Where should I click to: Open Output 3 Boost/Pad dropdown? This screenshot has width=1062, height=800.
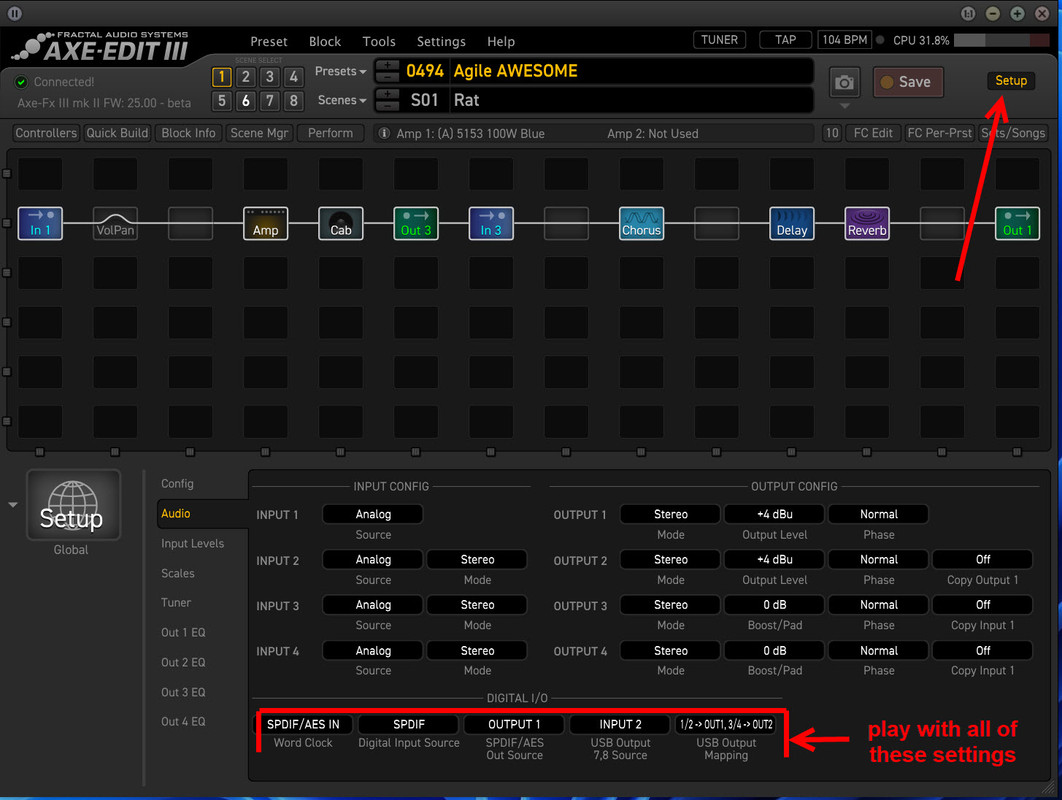(775, 605)
